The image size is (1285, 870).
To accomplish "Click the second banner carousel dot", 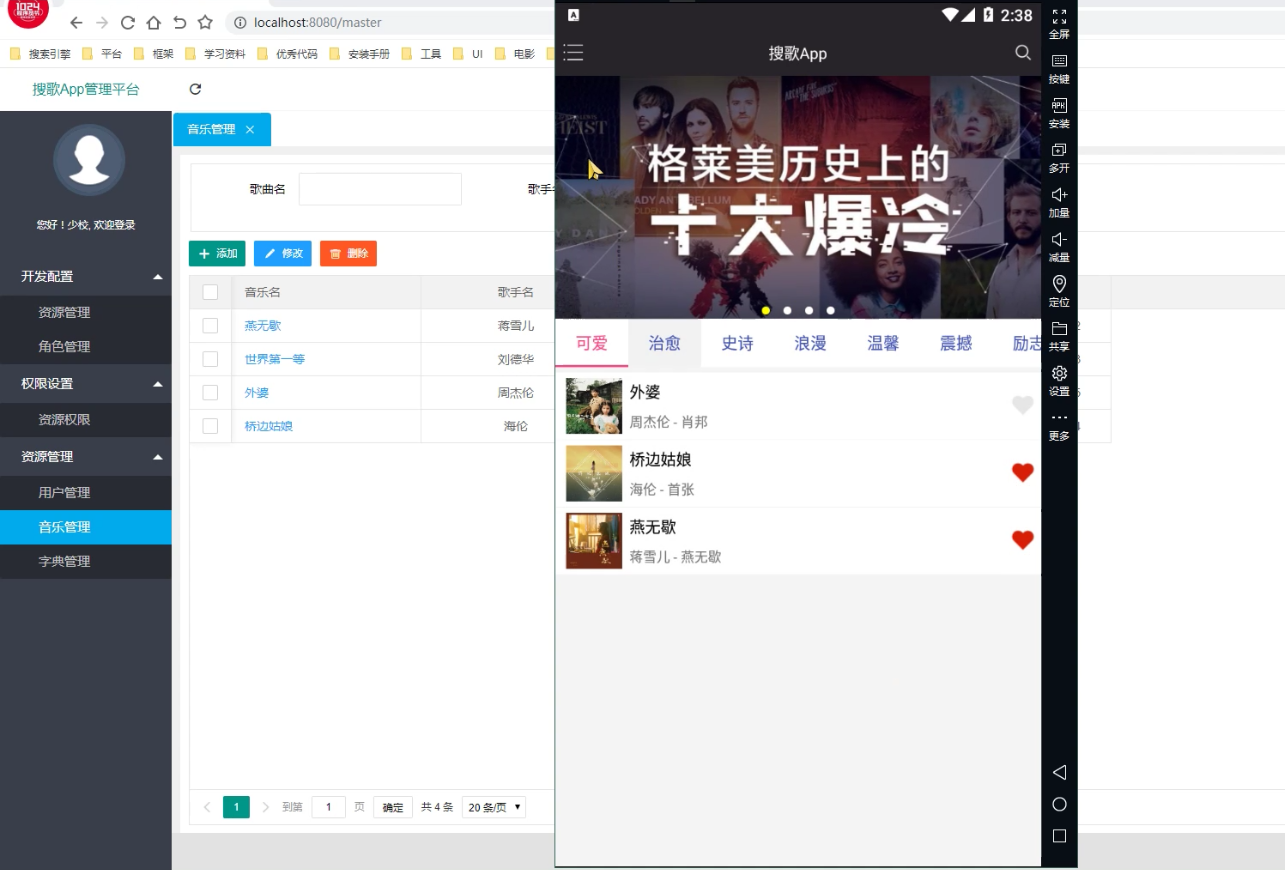I will (787, 310).
